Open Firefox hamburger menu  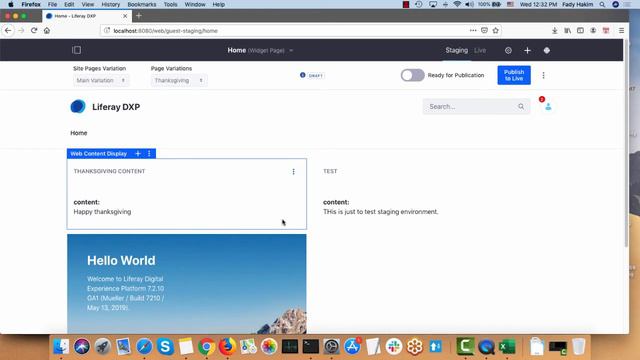[621, 31]
